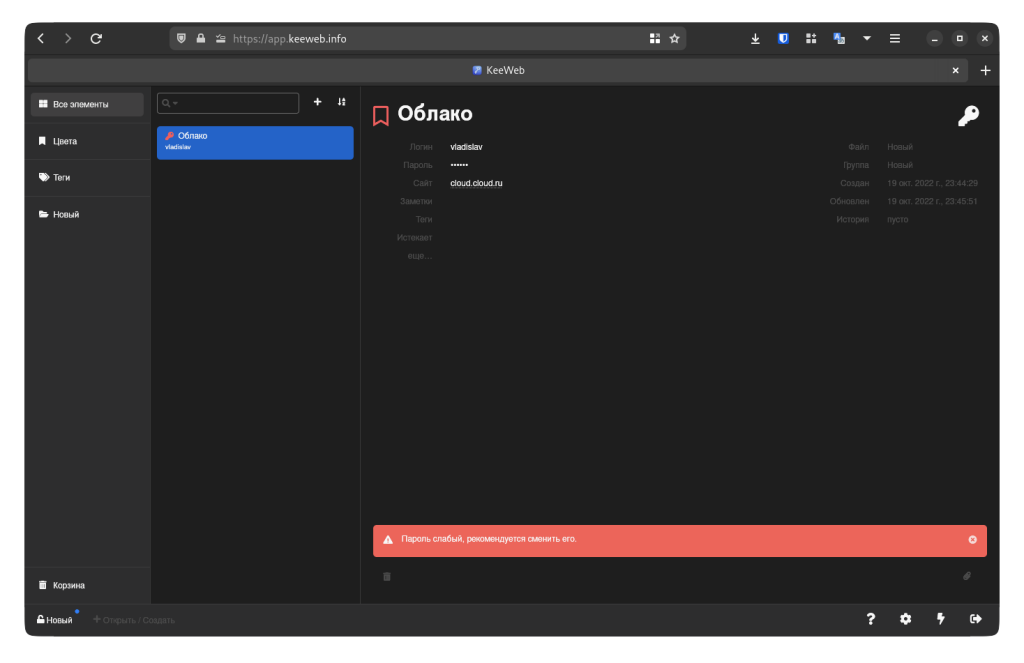This screenshot has height=663, width=1024.
Task: Open the translate extension icon
Action: [x=839, y=39]
